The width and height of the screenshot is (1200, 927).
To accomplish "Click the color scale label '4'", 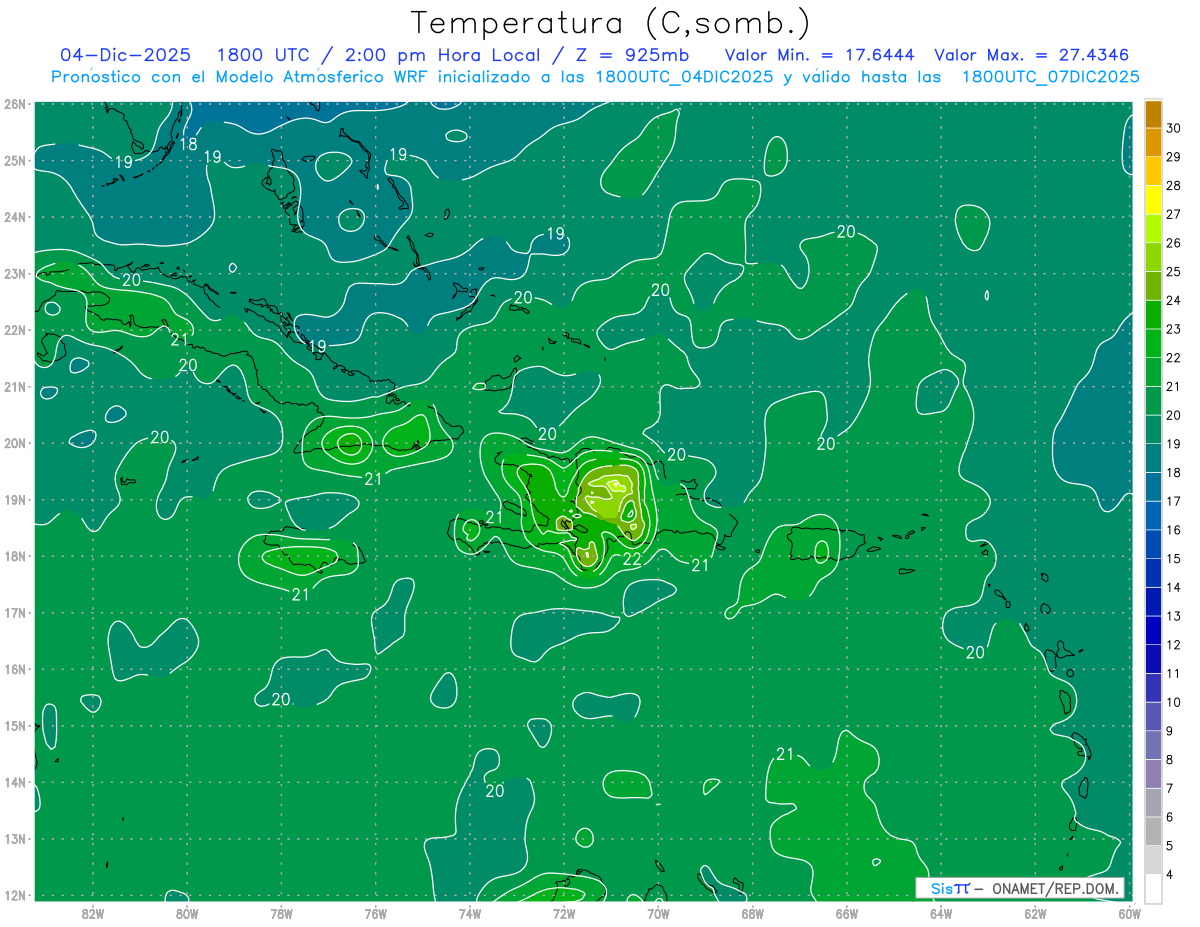I will pyautogui.click(x=1170, y=874).
